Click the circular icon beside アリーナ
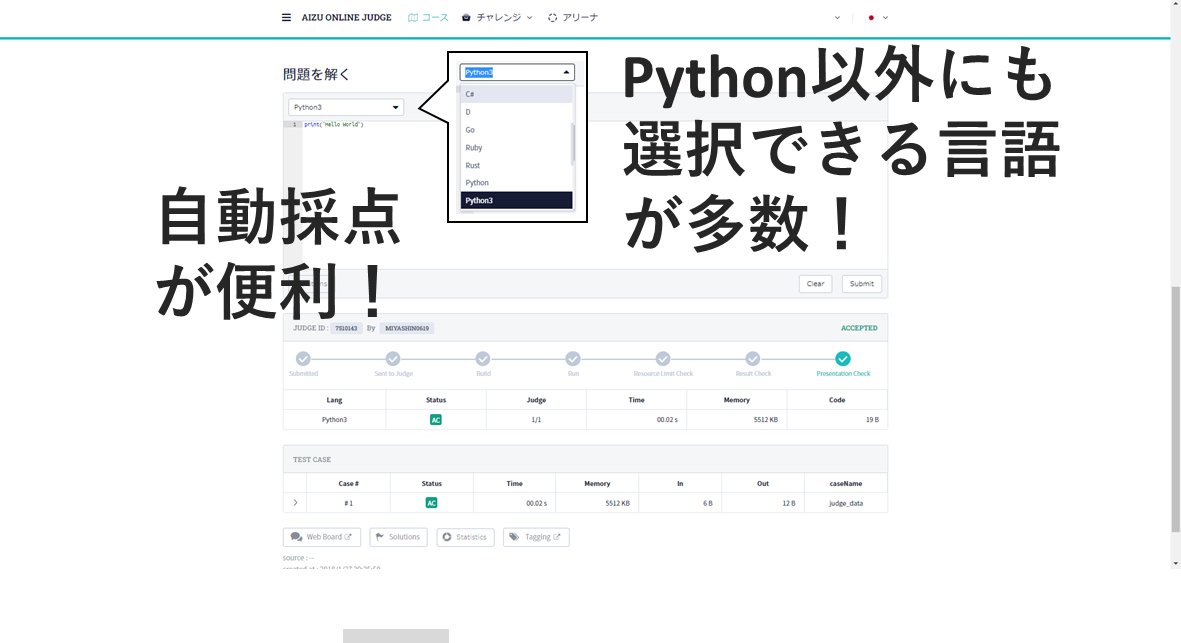The height and width of the screenshot is (643, 1181). coord(553,17)
